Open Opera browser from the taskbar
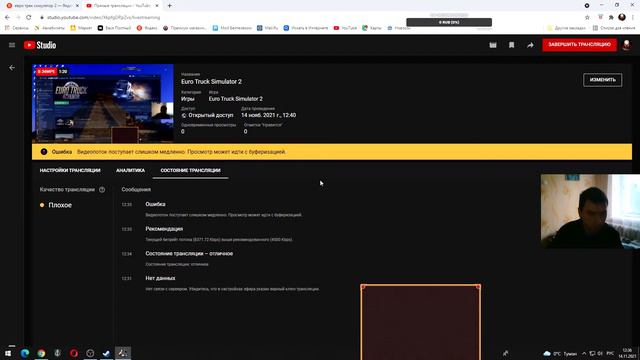This screenshot has height=360, width=640. tap(74, 353)
